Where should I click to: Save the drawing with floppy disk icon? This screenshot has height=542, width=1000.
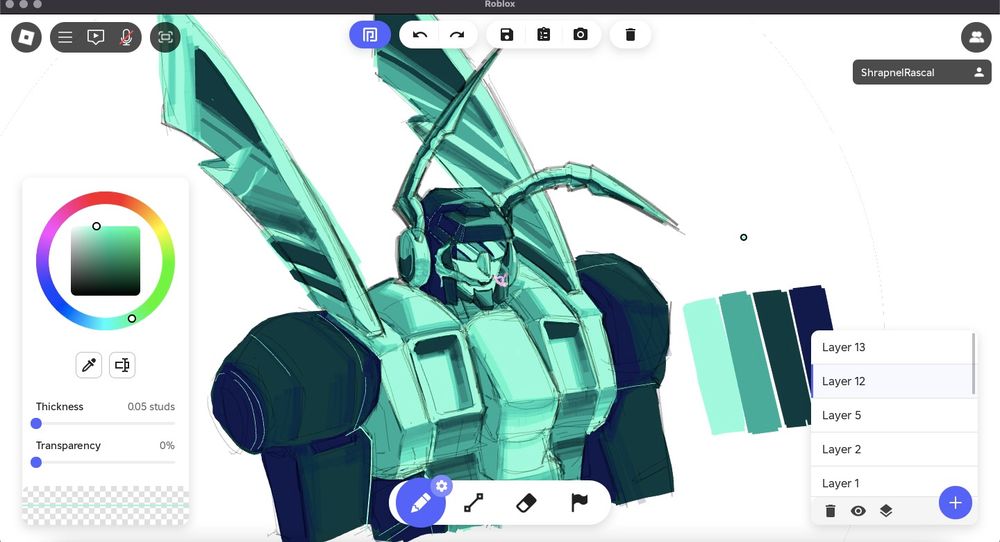tap(506, 34)
